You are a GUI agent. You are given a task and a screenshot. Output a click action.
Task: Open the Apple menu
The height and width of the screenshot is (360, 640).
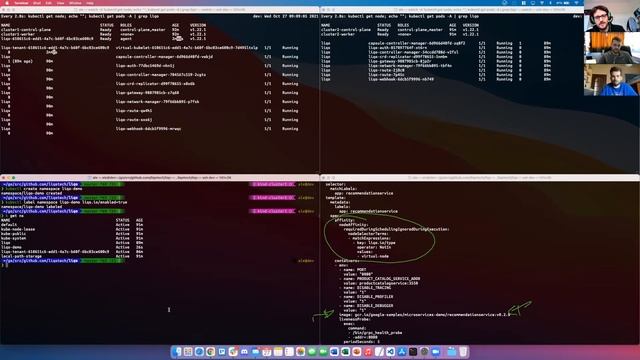(x=7, y=3)
